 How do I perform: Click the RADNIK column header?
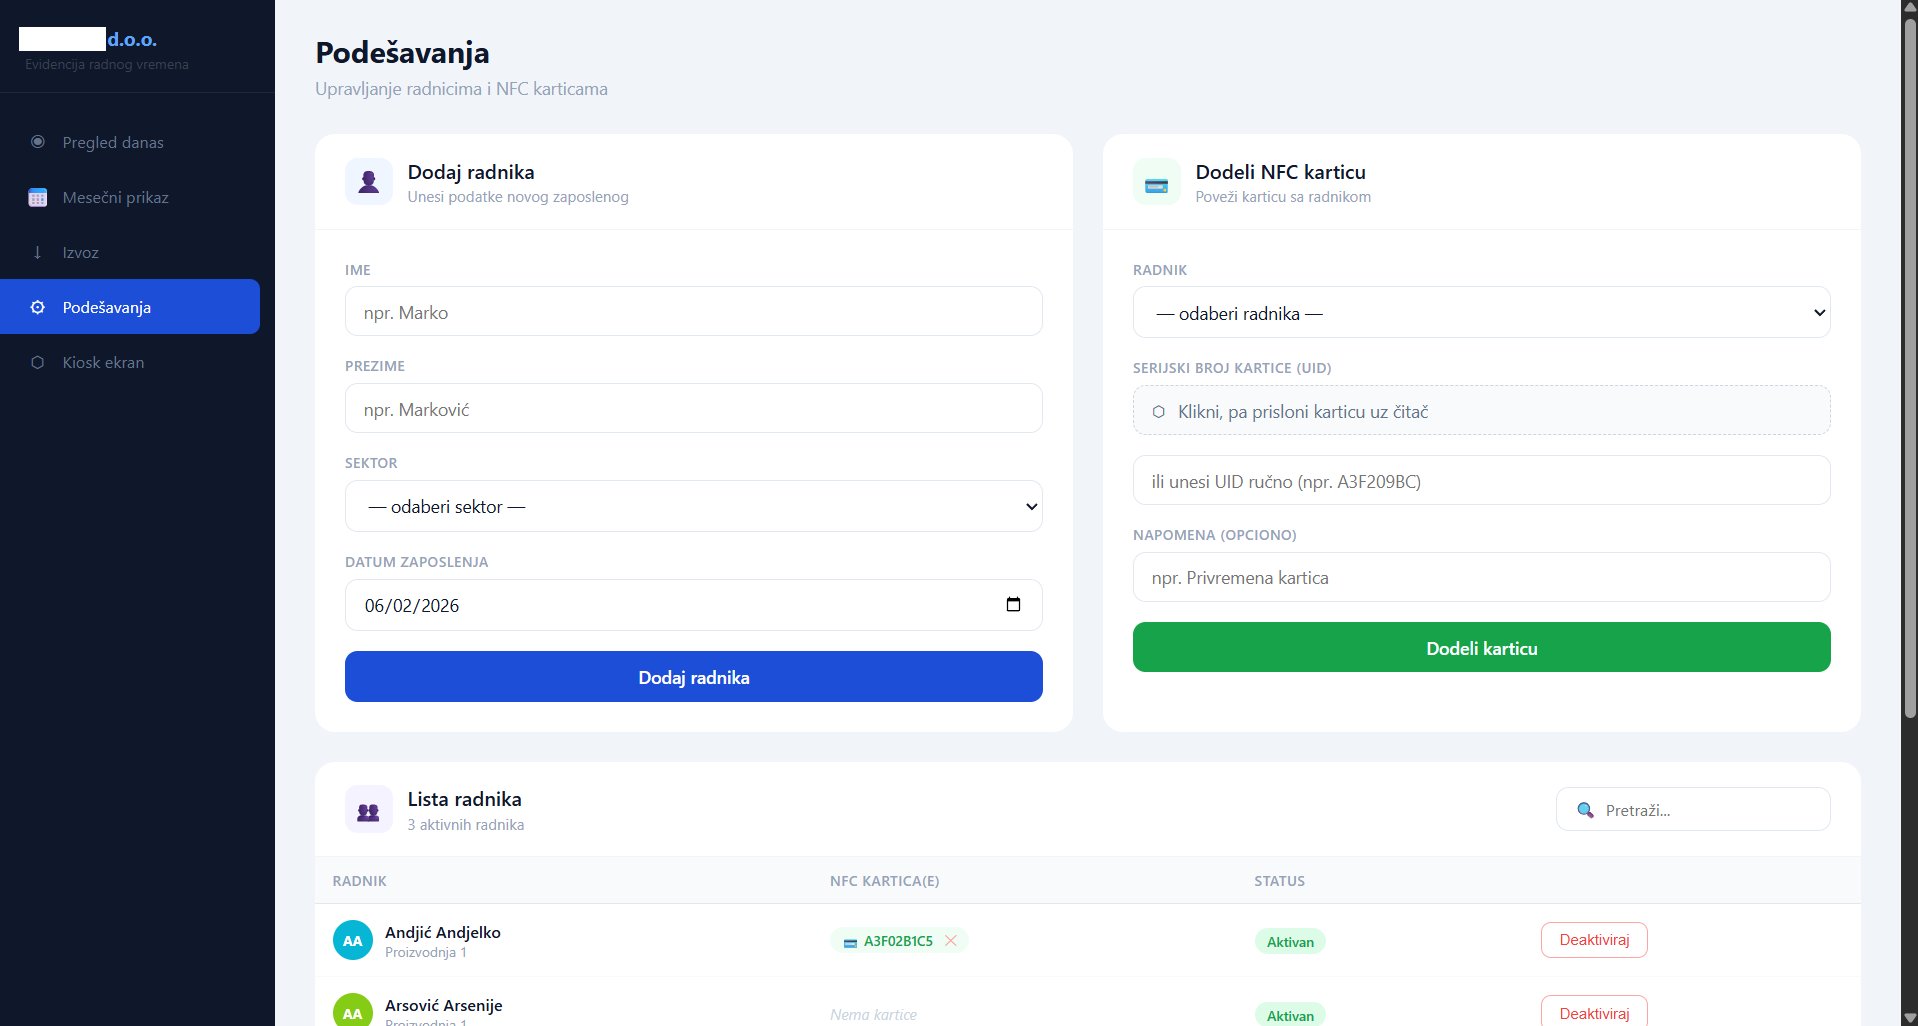tap(359, 881)
